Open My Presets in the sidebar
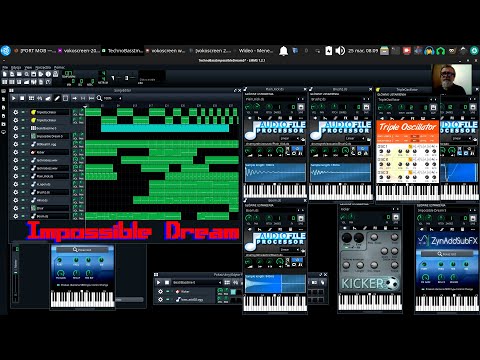This screenshot has width=480, height=360. (3, 116)
